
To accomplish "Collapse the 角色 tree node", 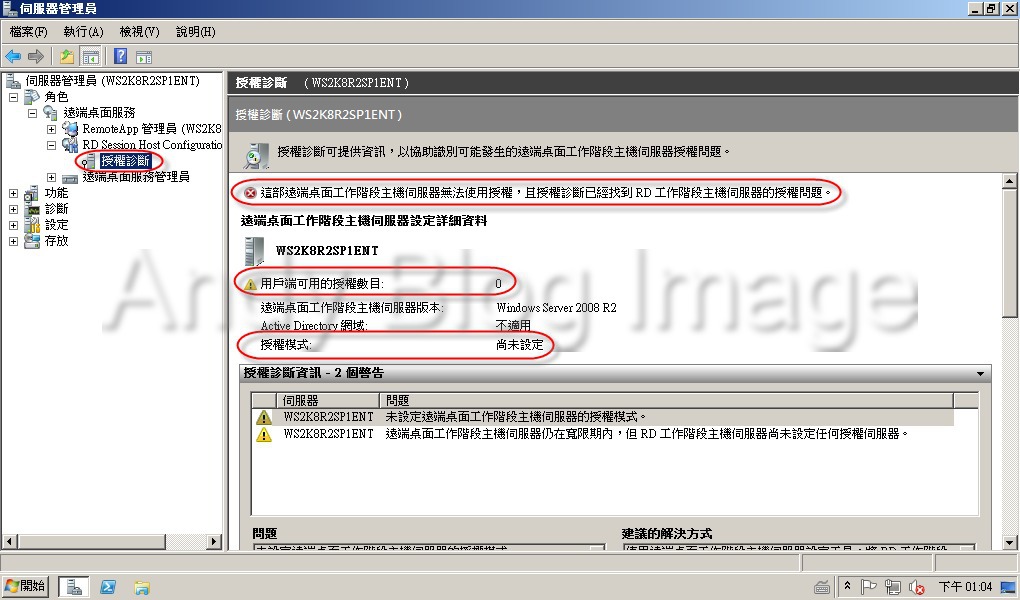I will [14, 97].
